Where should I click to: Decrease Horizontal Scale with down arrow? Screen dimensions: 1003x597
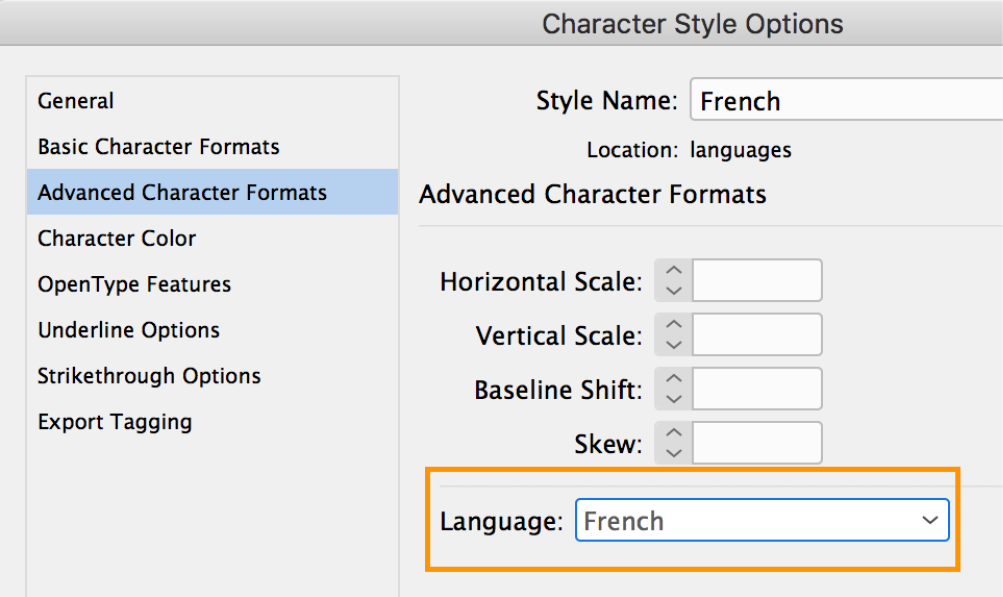pos(674,291)
